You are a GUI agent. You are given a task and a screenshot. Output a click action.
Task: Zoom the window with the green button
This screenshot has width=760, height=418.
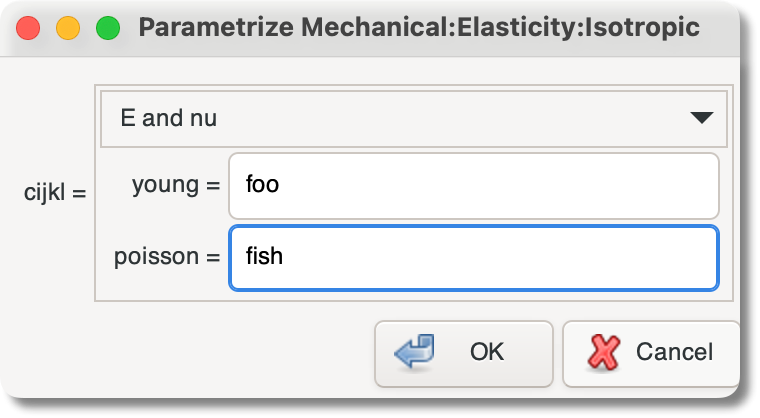pyautogui.click(x=107, y=28)
